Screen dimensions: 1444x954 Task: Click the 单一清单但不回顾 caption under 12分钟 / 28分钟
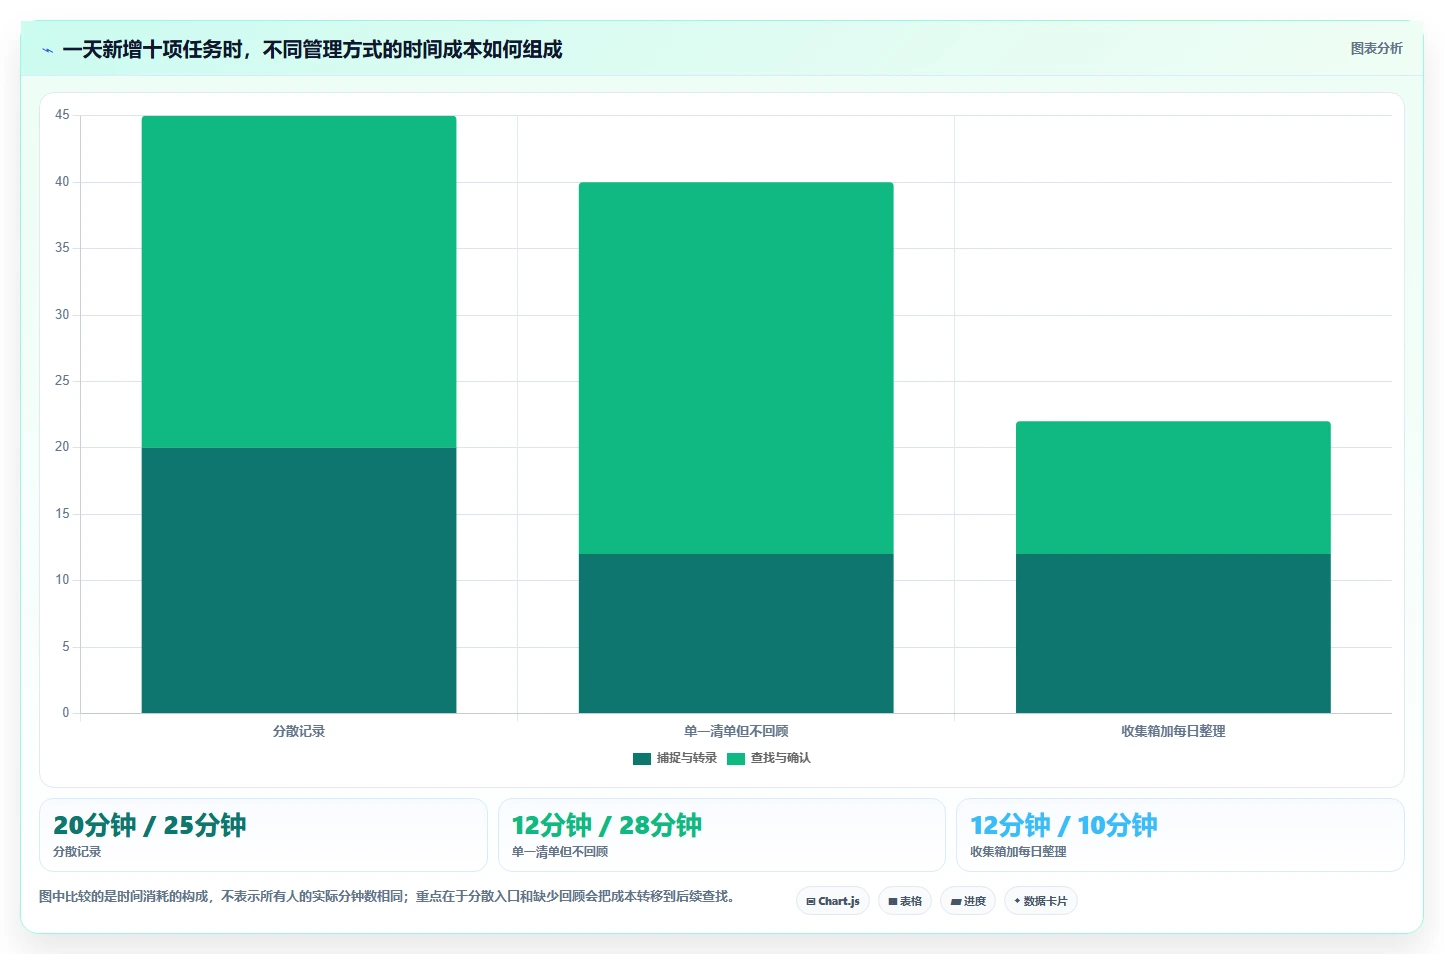[x=560, y=852]
